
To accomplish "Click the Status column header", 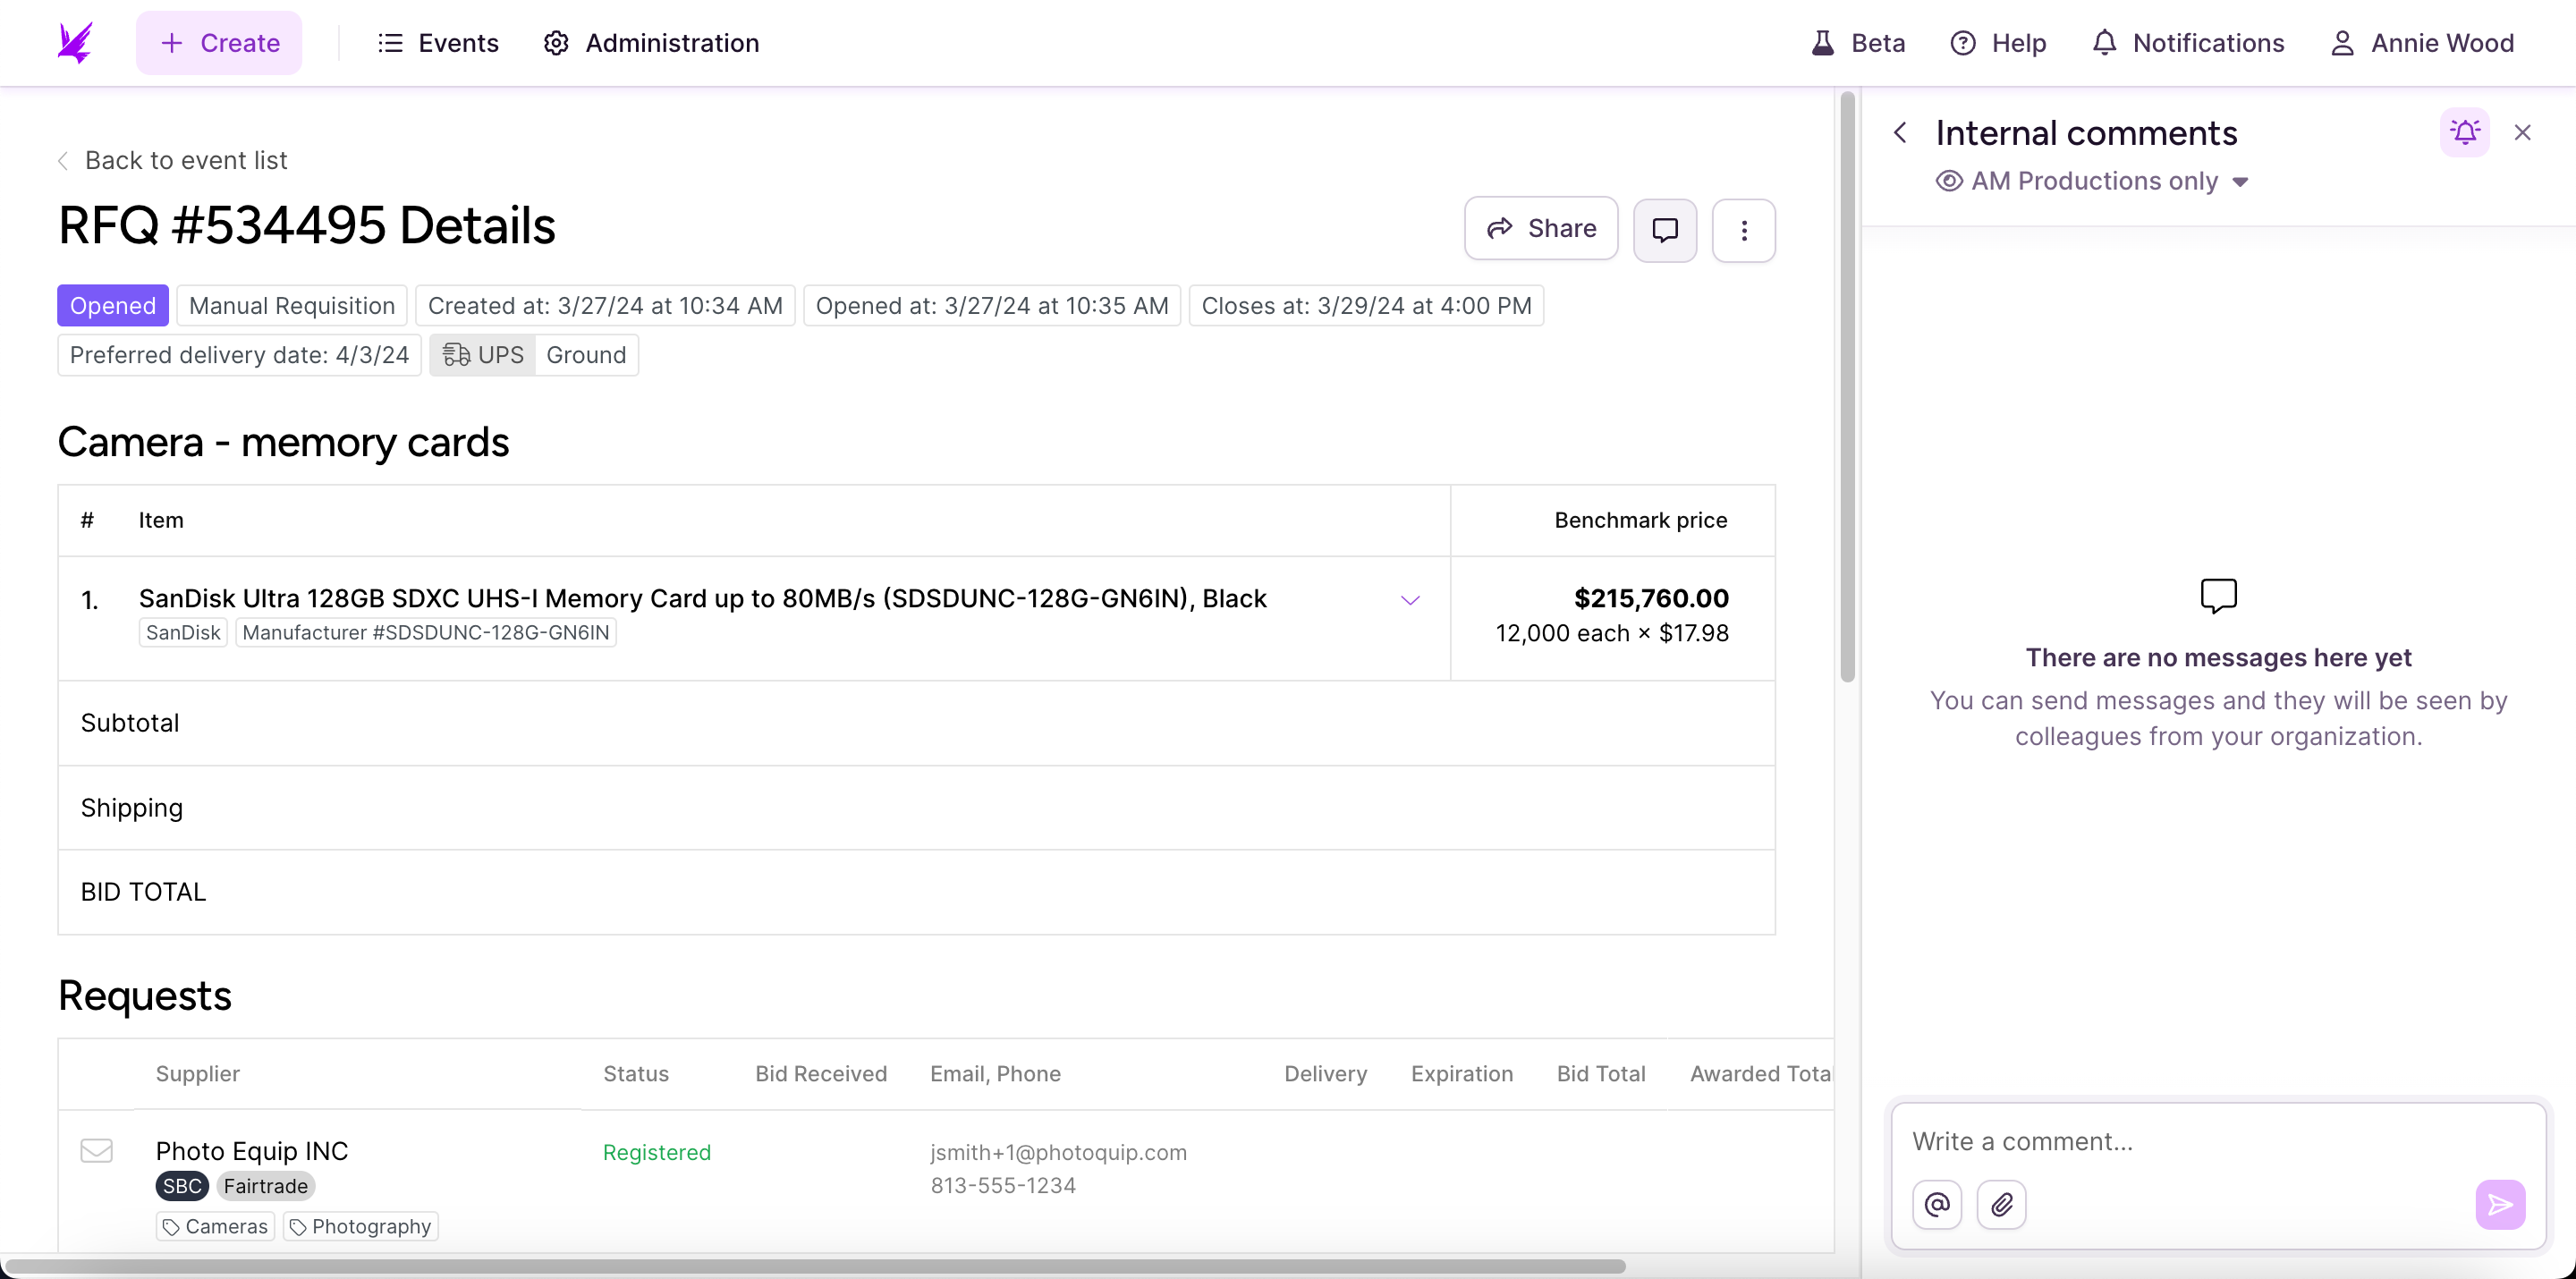I will pos(636,1073).
